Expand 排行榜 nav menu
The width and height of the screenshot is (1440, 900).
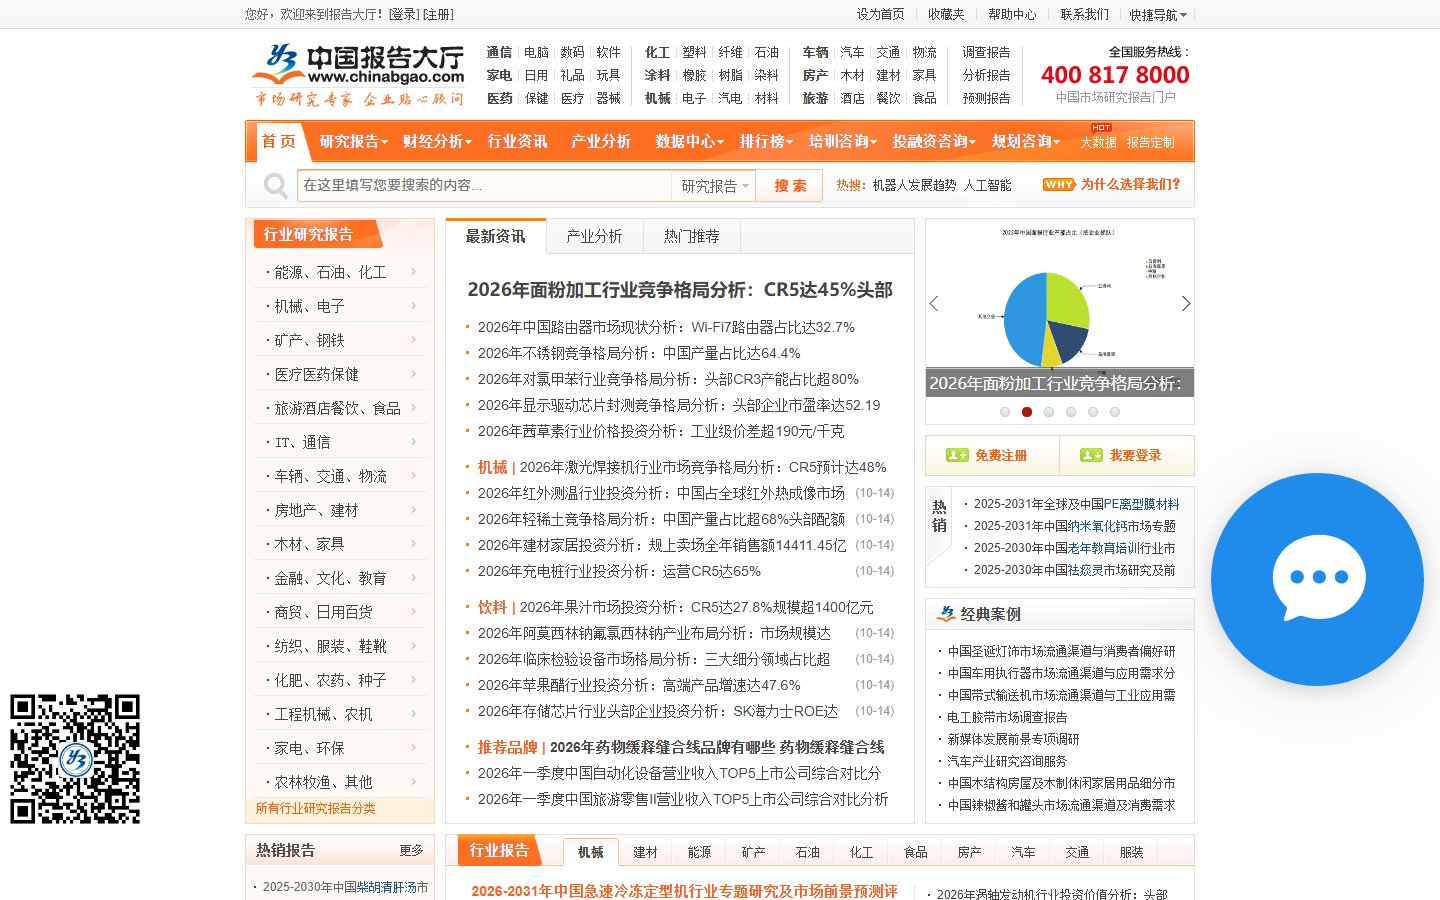pyautogui.click(x=766, y=142)
